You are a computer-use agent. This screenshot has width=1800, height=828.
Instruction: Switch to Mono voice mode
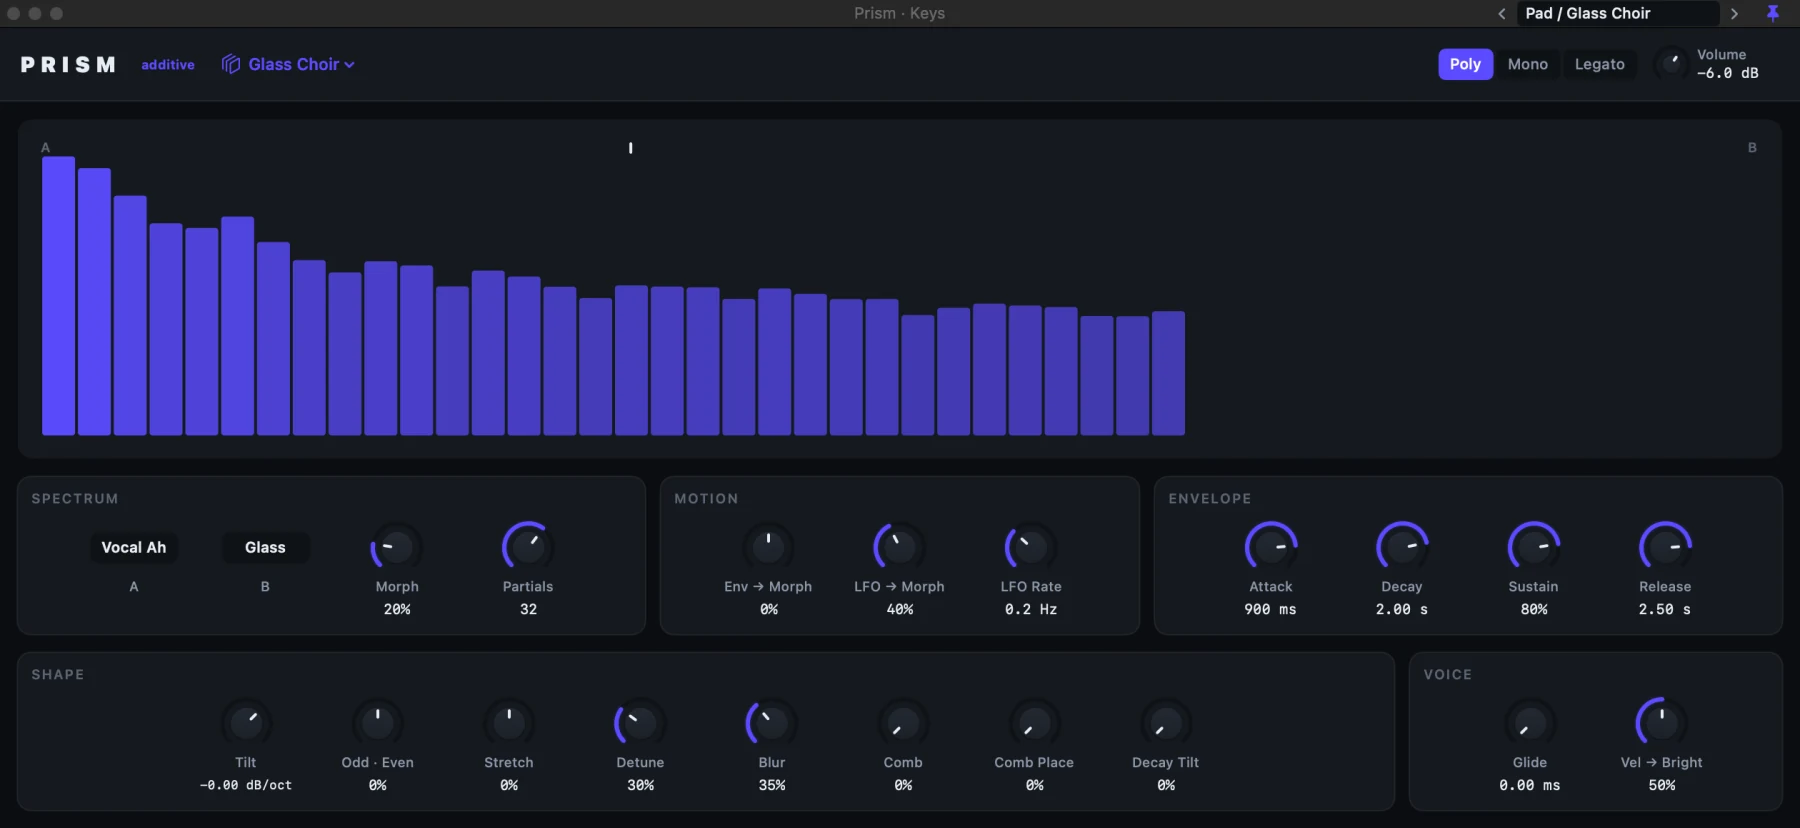tap(1527, 64)
